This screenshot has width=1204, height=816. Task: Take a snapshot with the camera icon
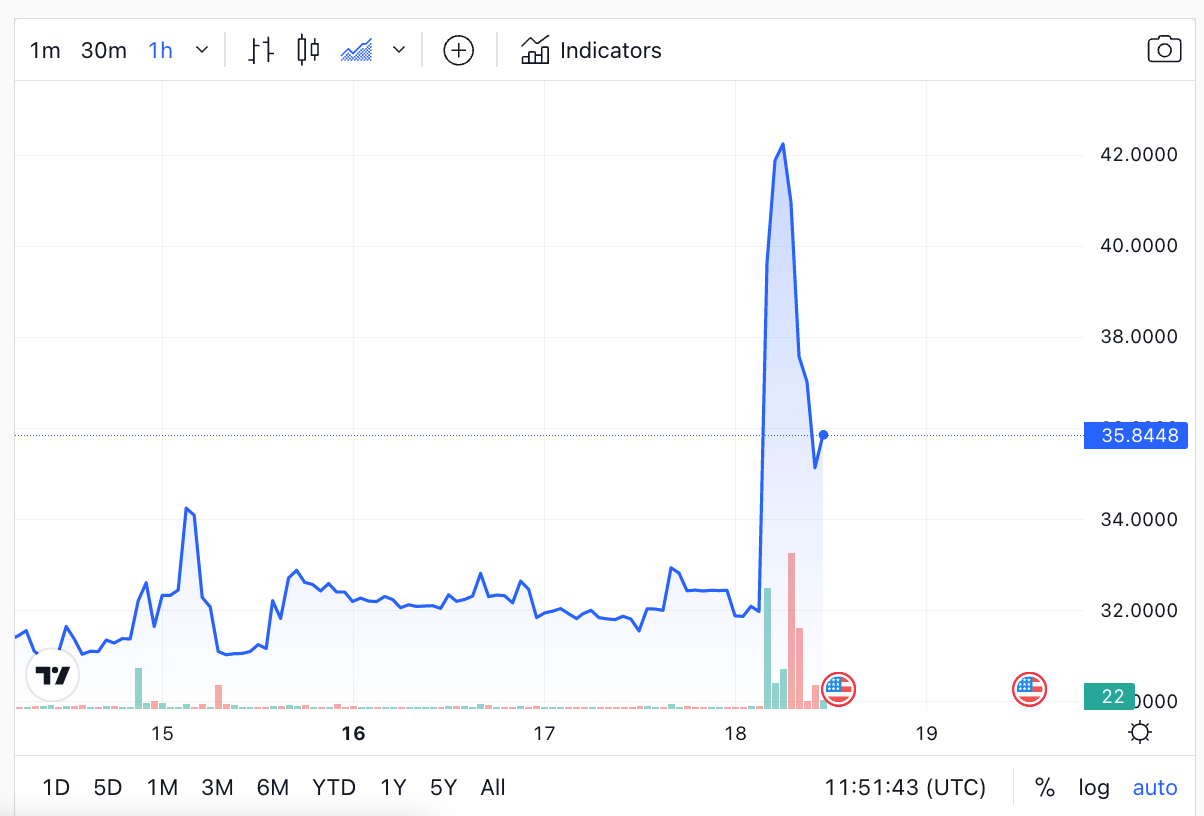[x=1164, y=50]
